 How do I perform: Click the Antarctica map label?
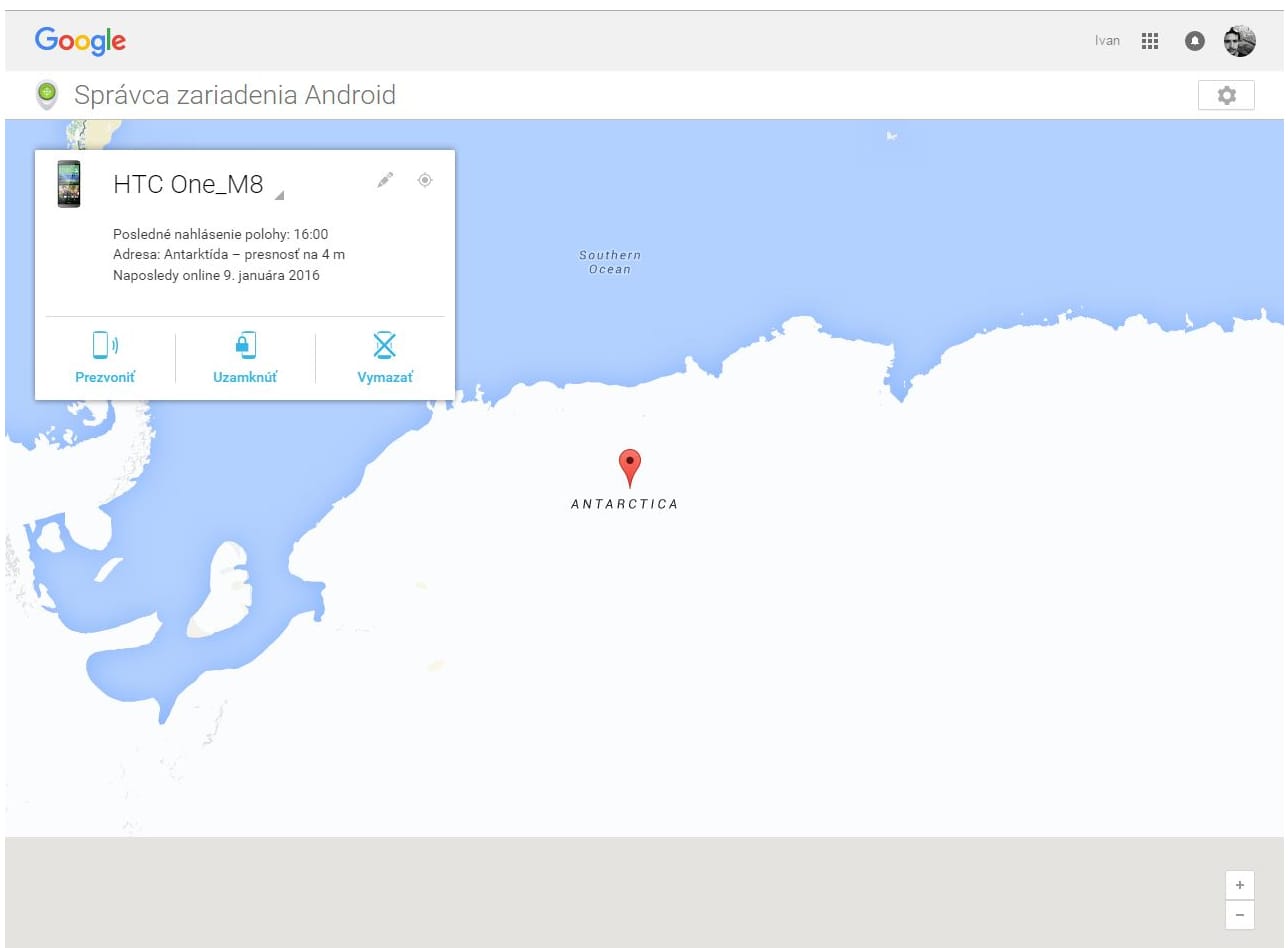[624, 504]
